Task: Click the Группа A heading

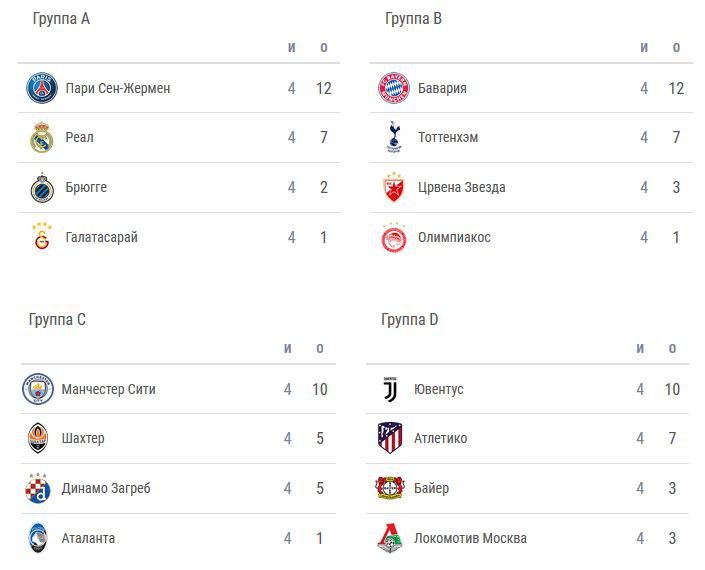Action: click(x=61, y=19)
